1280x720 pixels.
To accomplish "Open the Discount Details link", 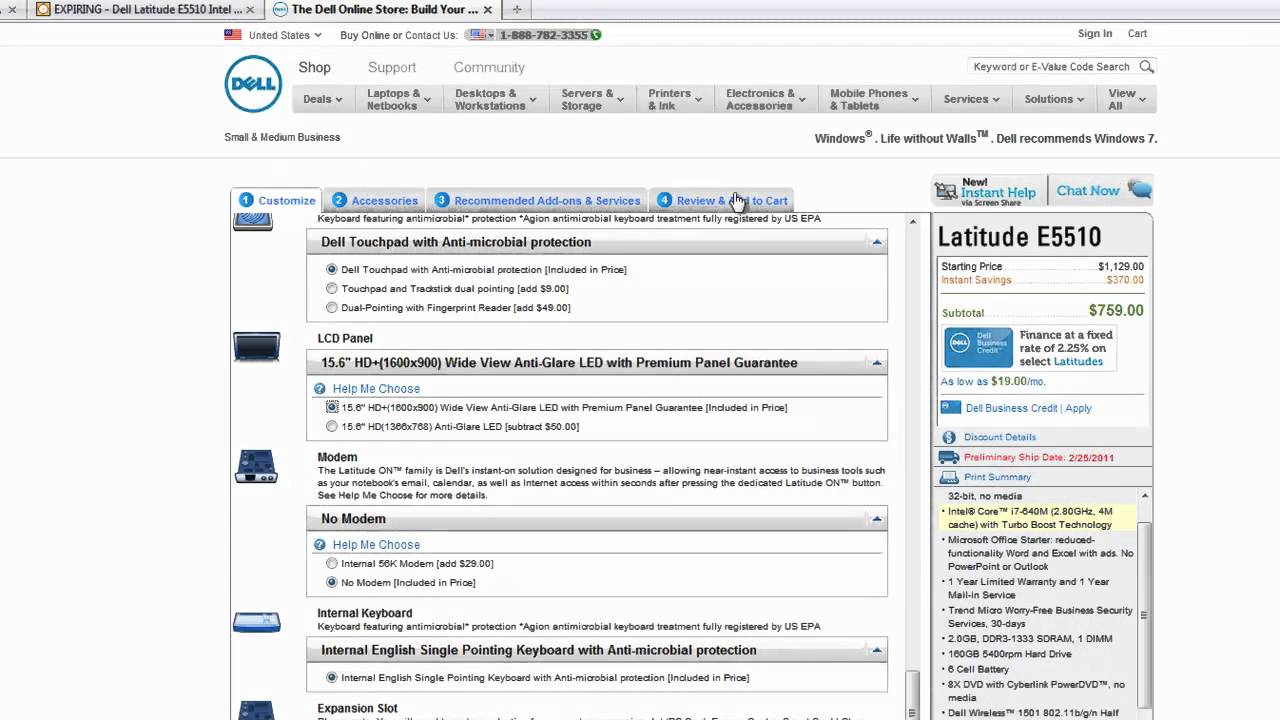I will (999, 437).
